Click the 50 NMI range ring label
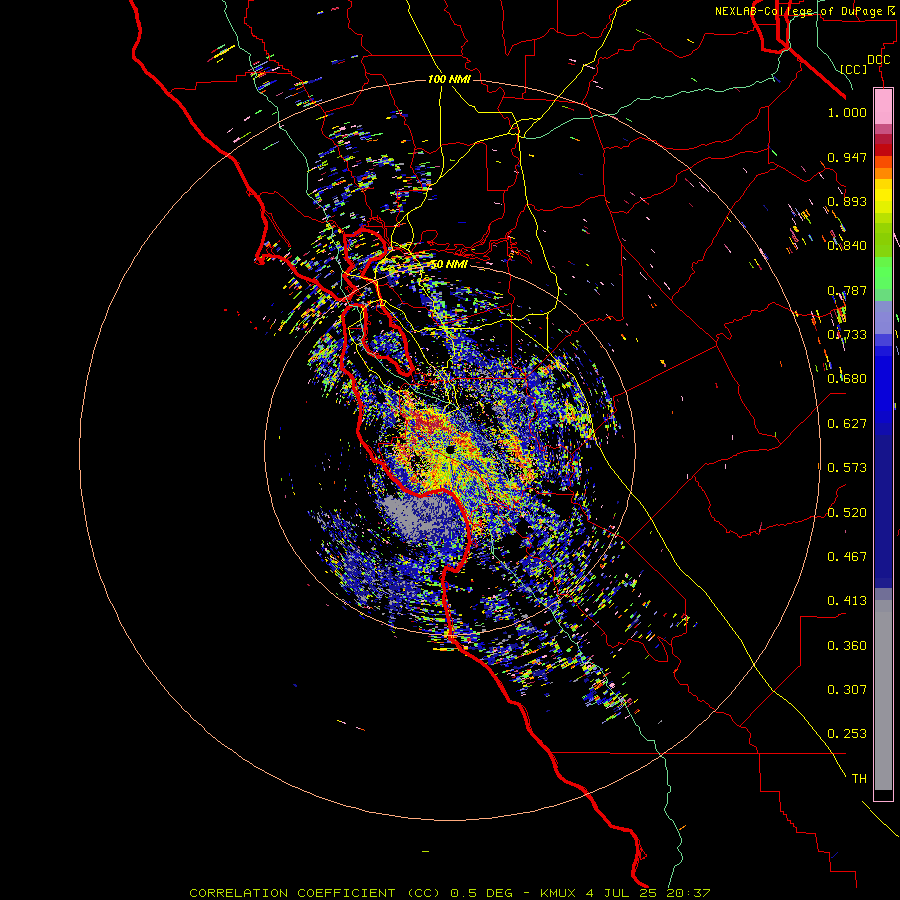This screenshot has height=900, width=900. pos(449,265)
